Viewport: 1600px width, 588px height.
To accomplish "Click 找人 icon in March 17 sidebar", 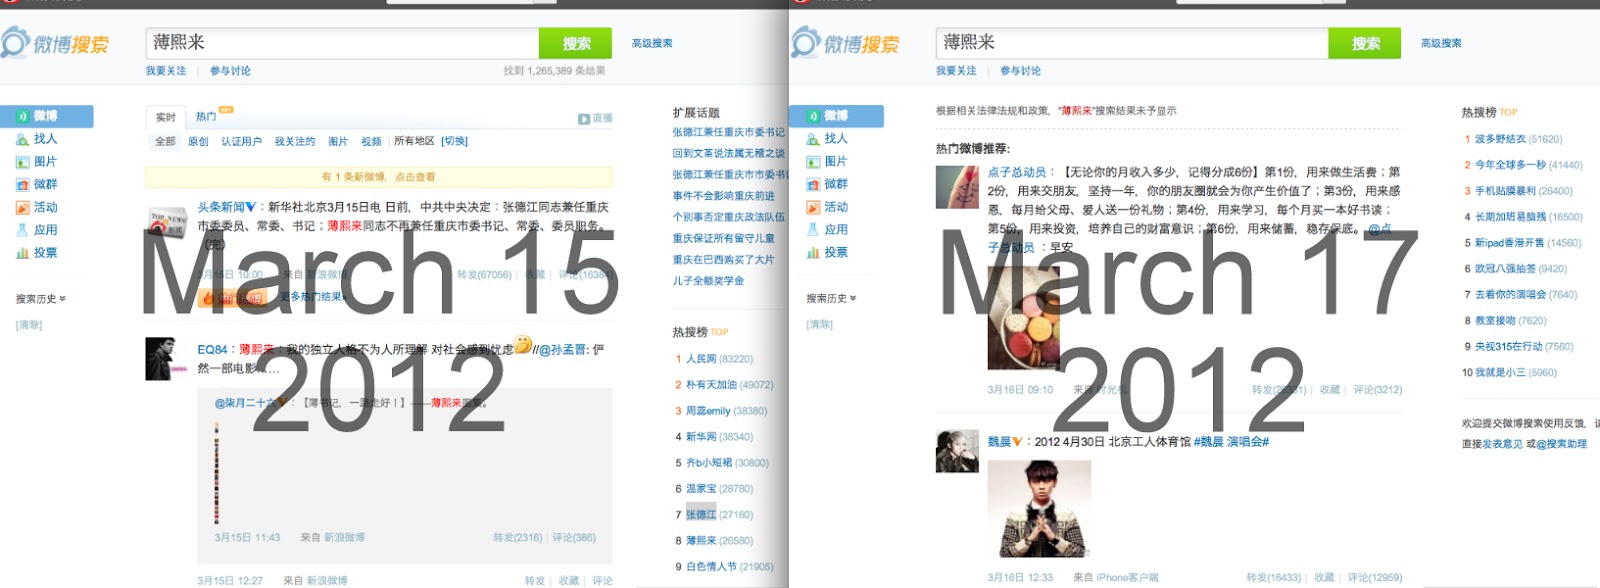I will (x=813, y=139).
